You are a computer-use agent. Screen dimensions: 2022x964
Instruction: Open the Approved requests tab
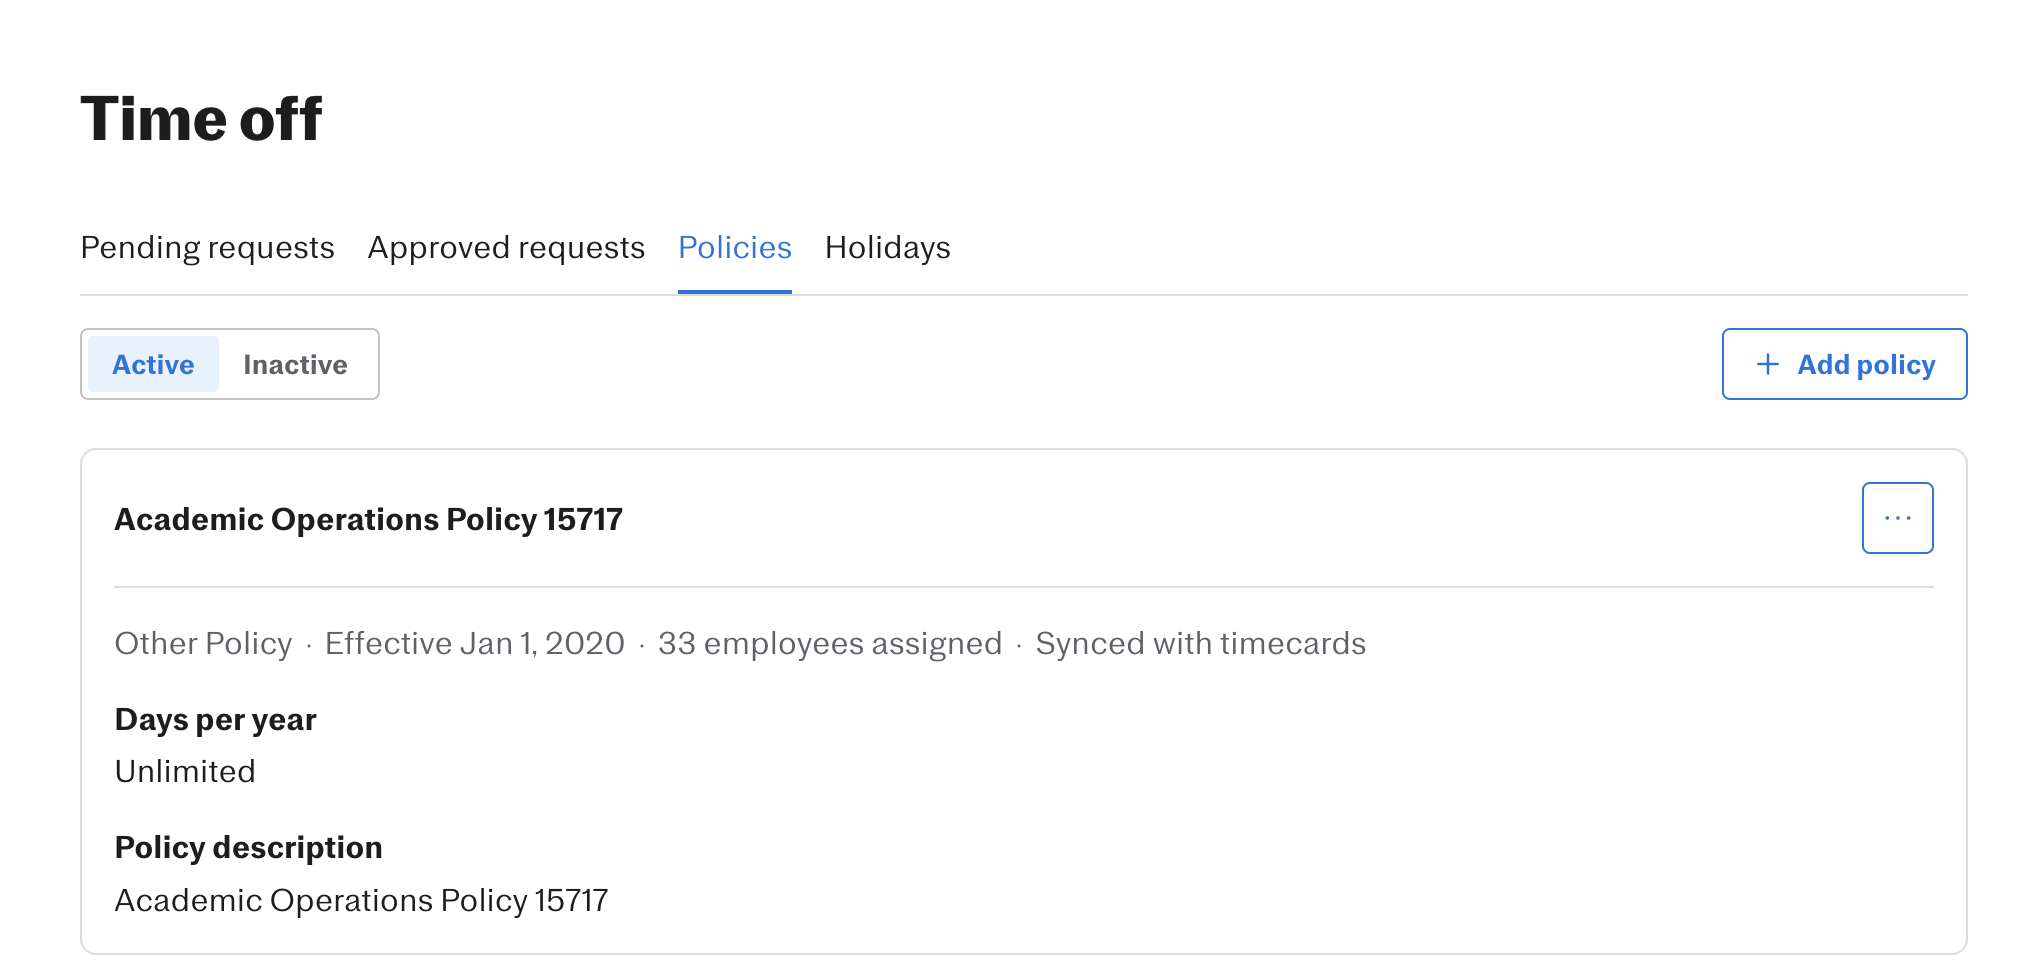click(x=506, y=248)
